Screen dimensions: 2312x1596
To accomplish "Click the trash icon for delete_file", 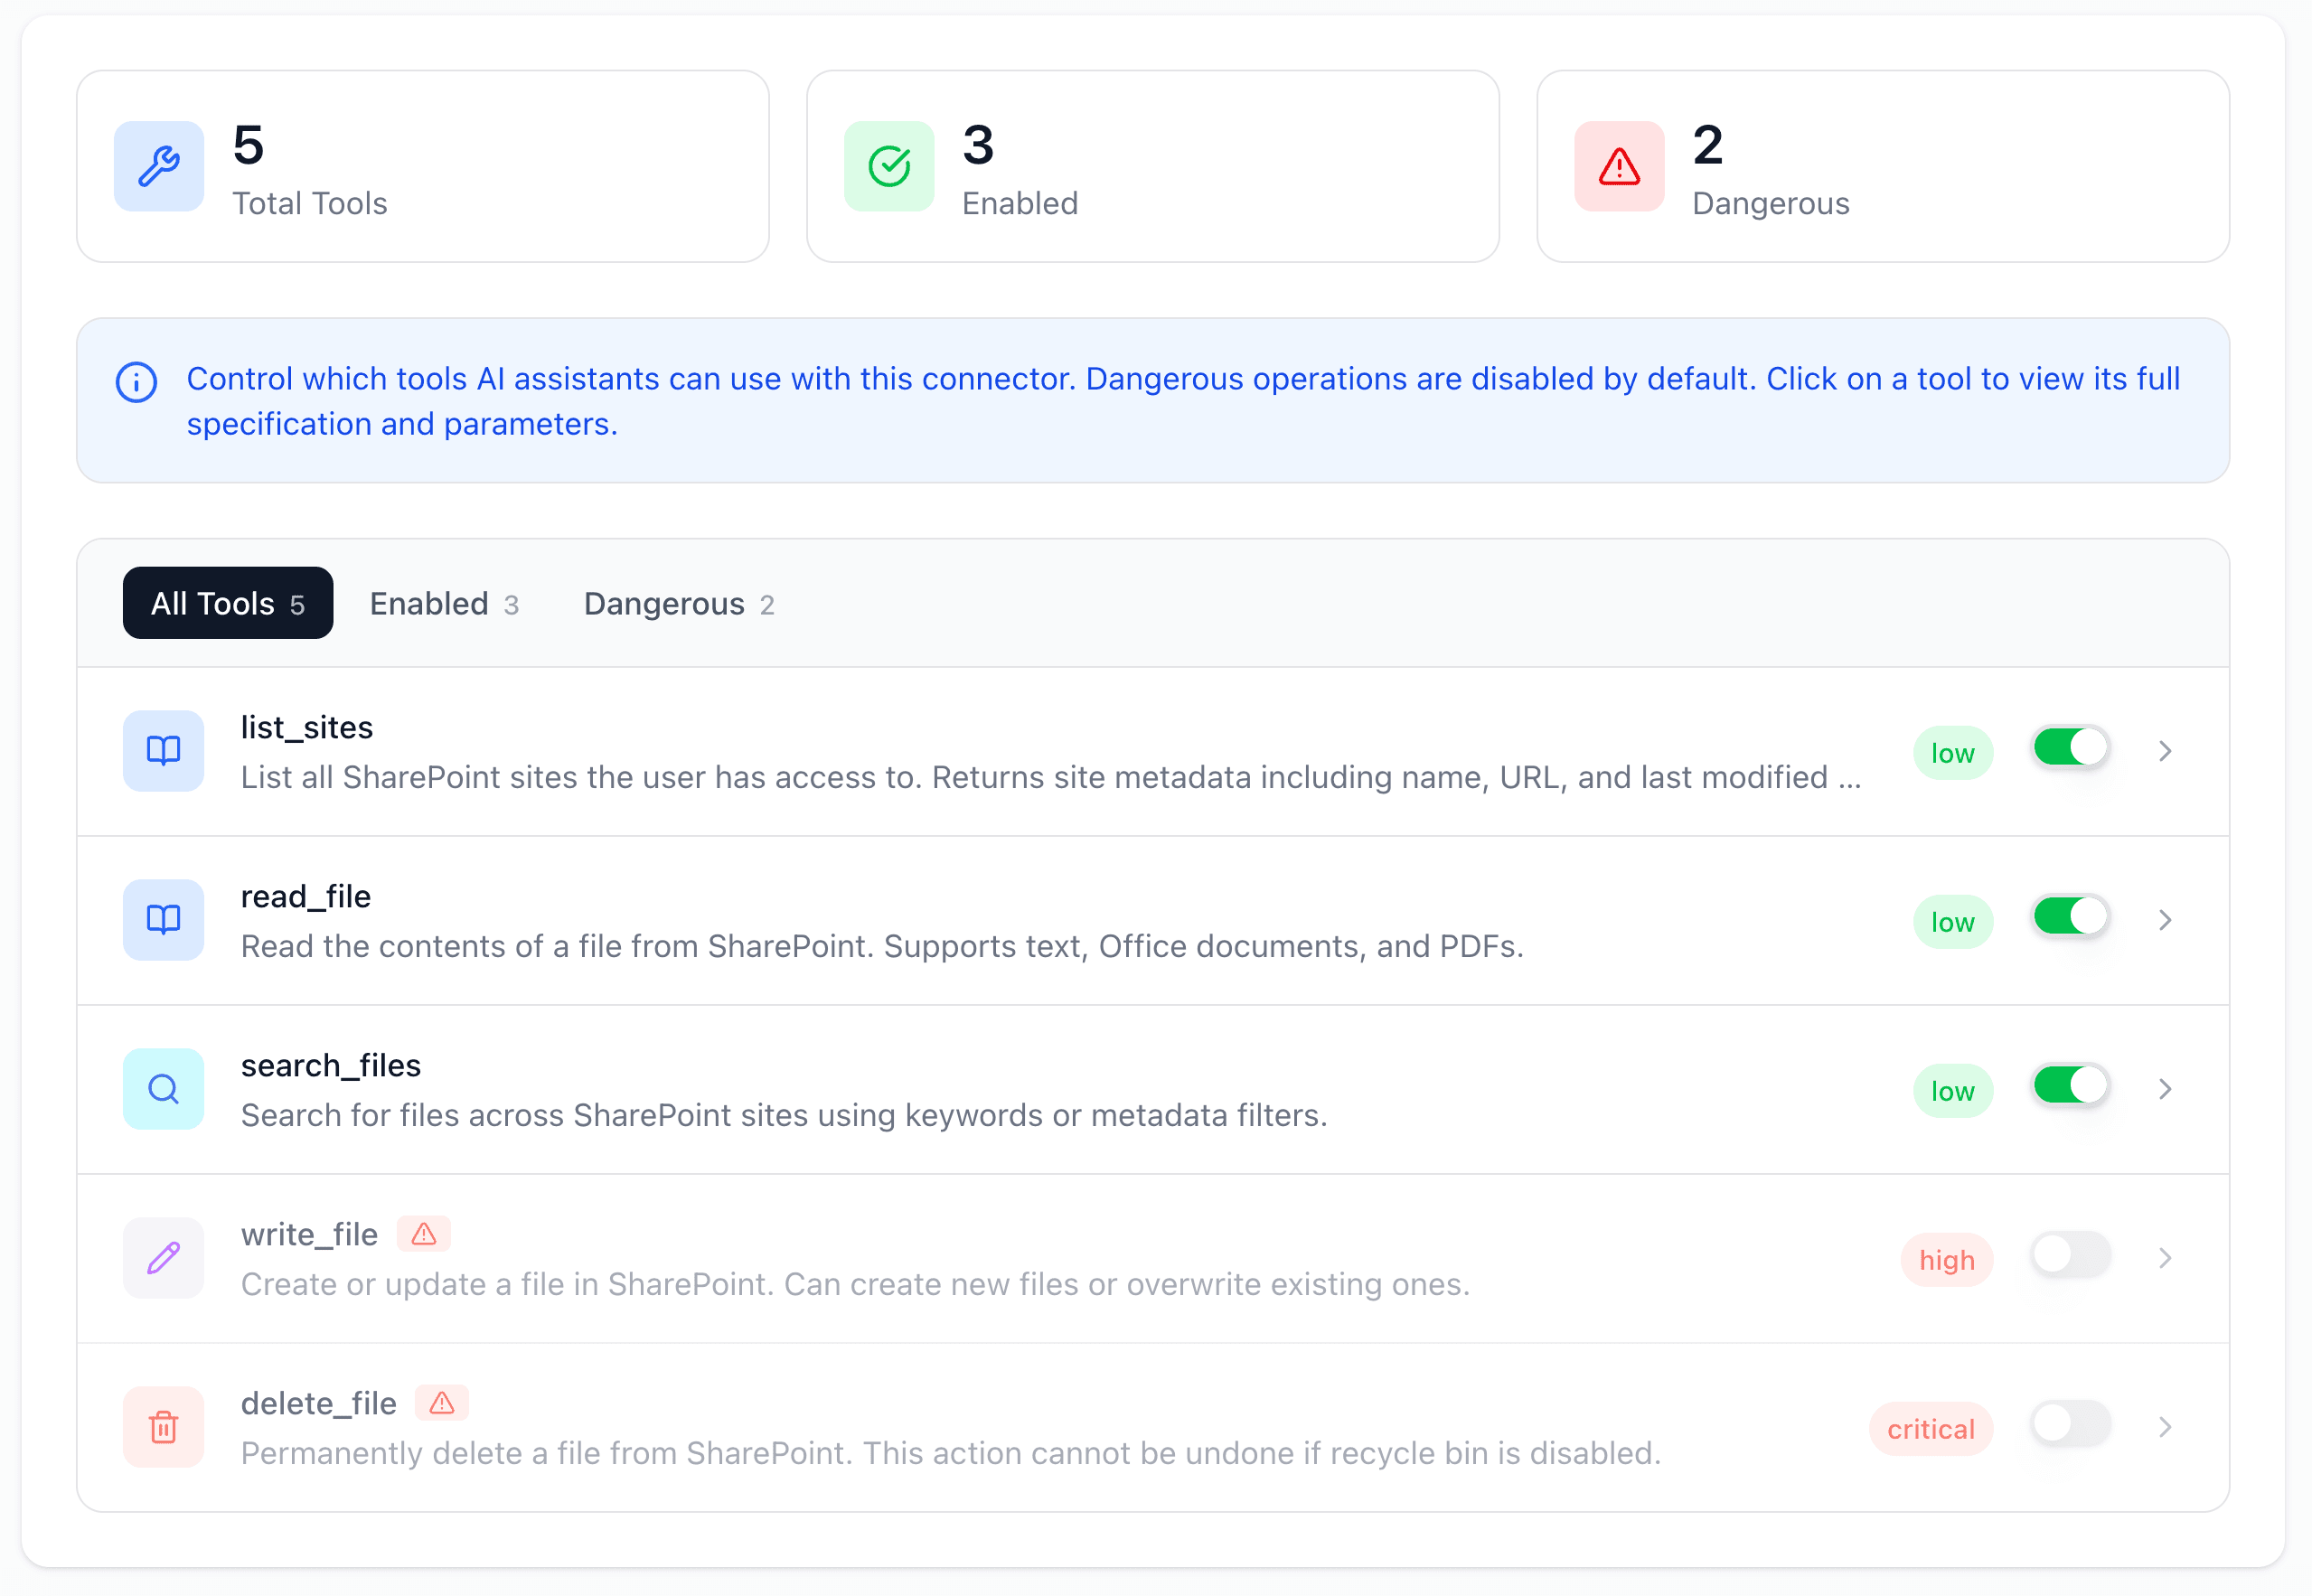I will click(x=164, y=1427).
